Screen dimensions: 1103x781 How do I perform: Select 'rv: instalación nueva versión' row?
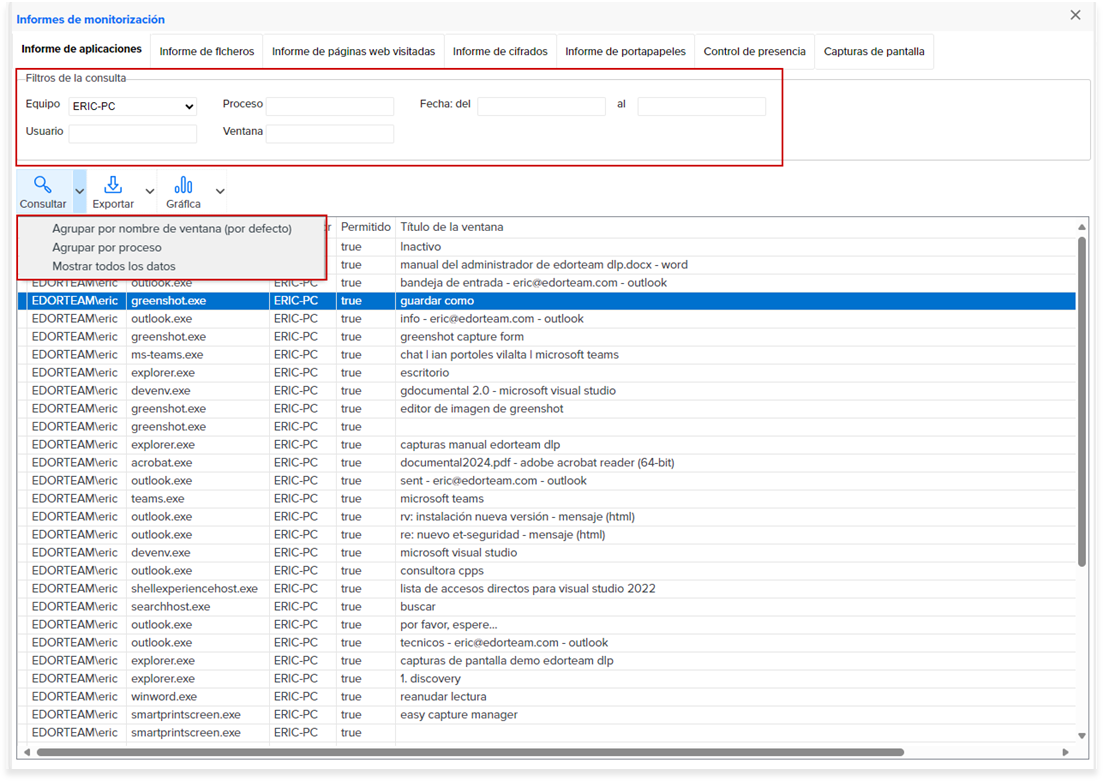click(x=547, y=516)
